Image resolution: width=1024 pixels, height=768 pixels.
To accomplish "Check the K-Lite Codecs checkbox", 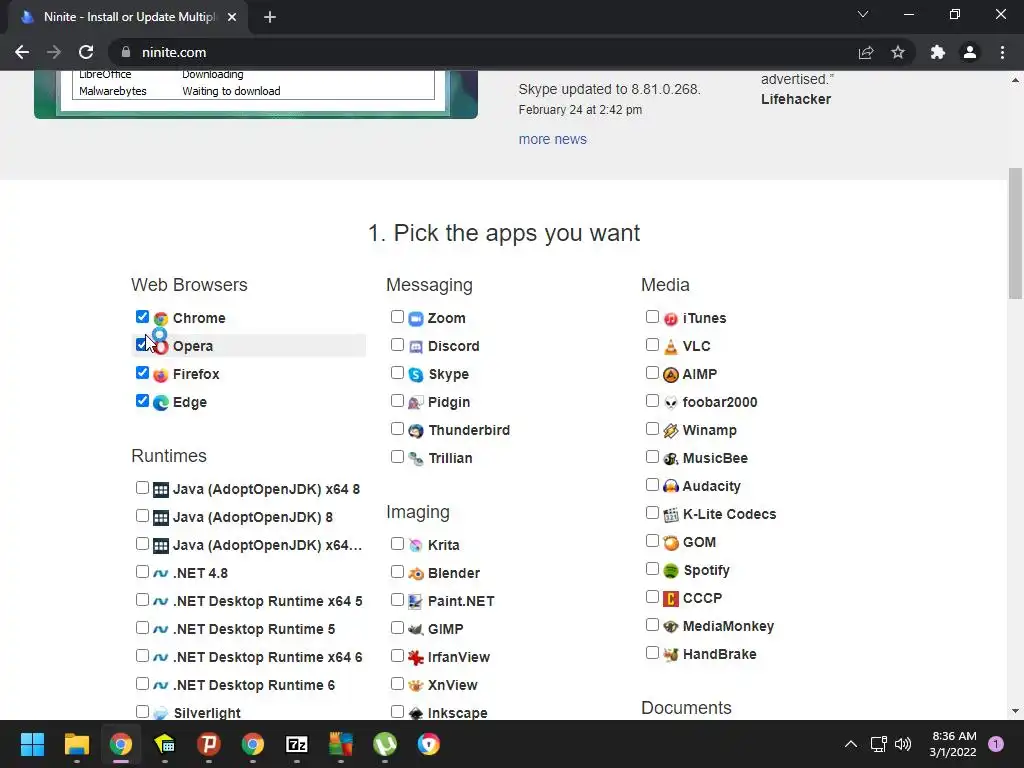I will 652,513.
